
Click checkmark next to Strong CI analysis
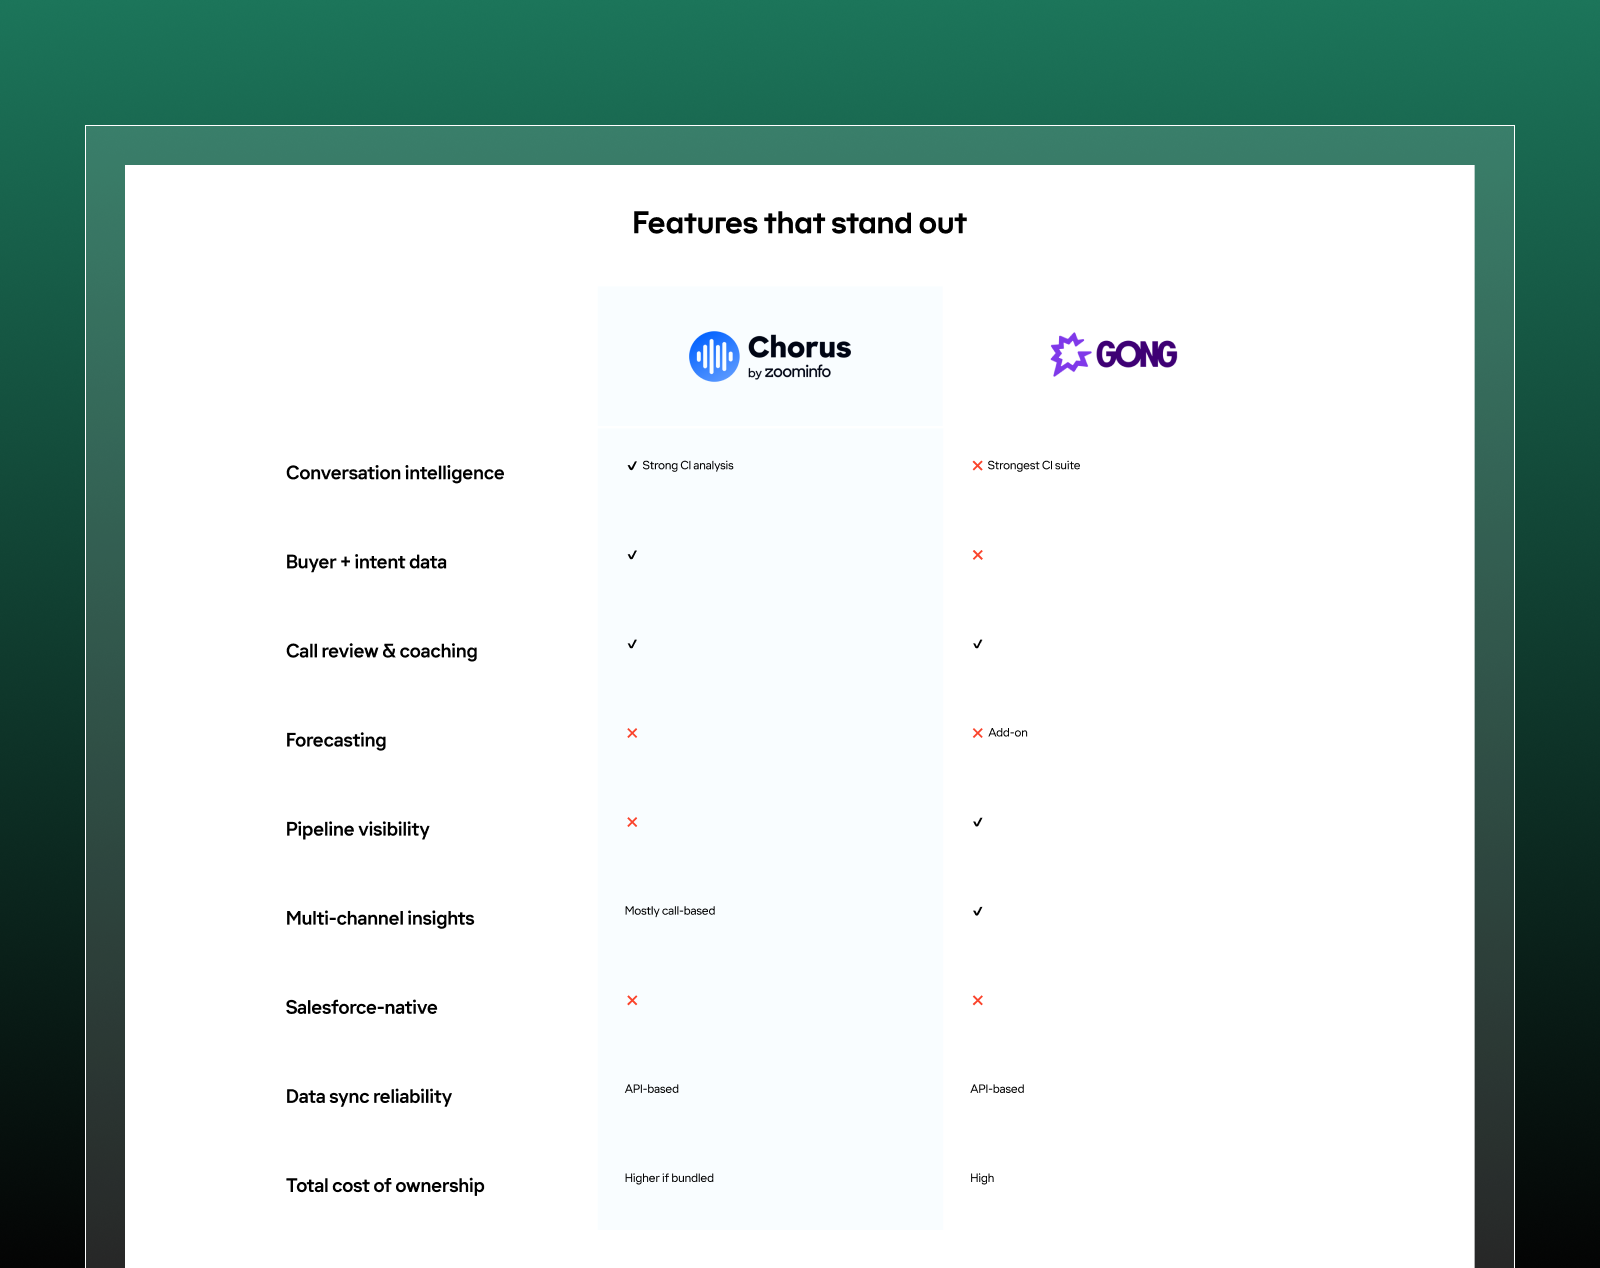(632, 466)
